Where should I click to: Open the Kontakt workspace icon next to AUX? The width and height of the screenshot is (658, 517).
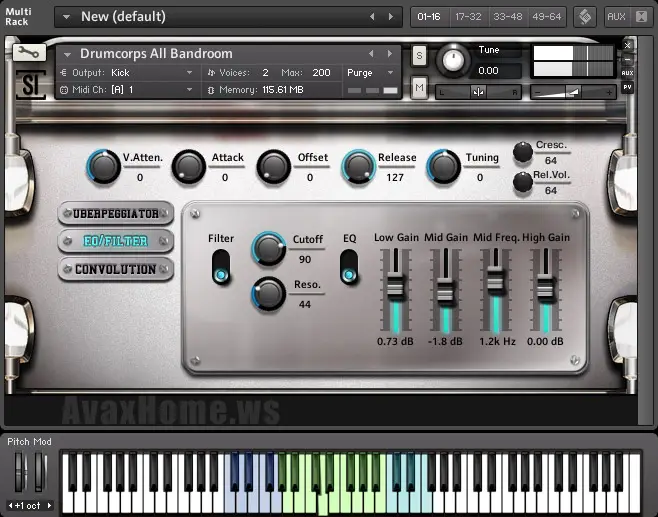click(585, 17)
